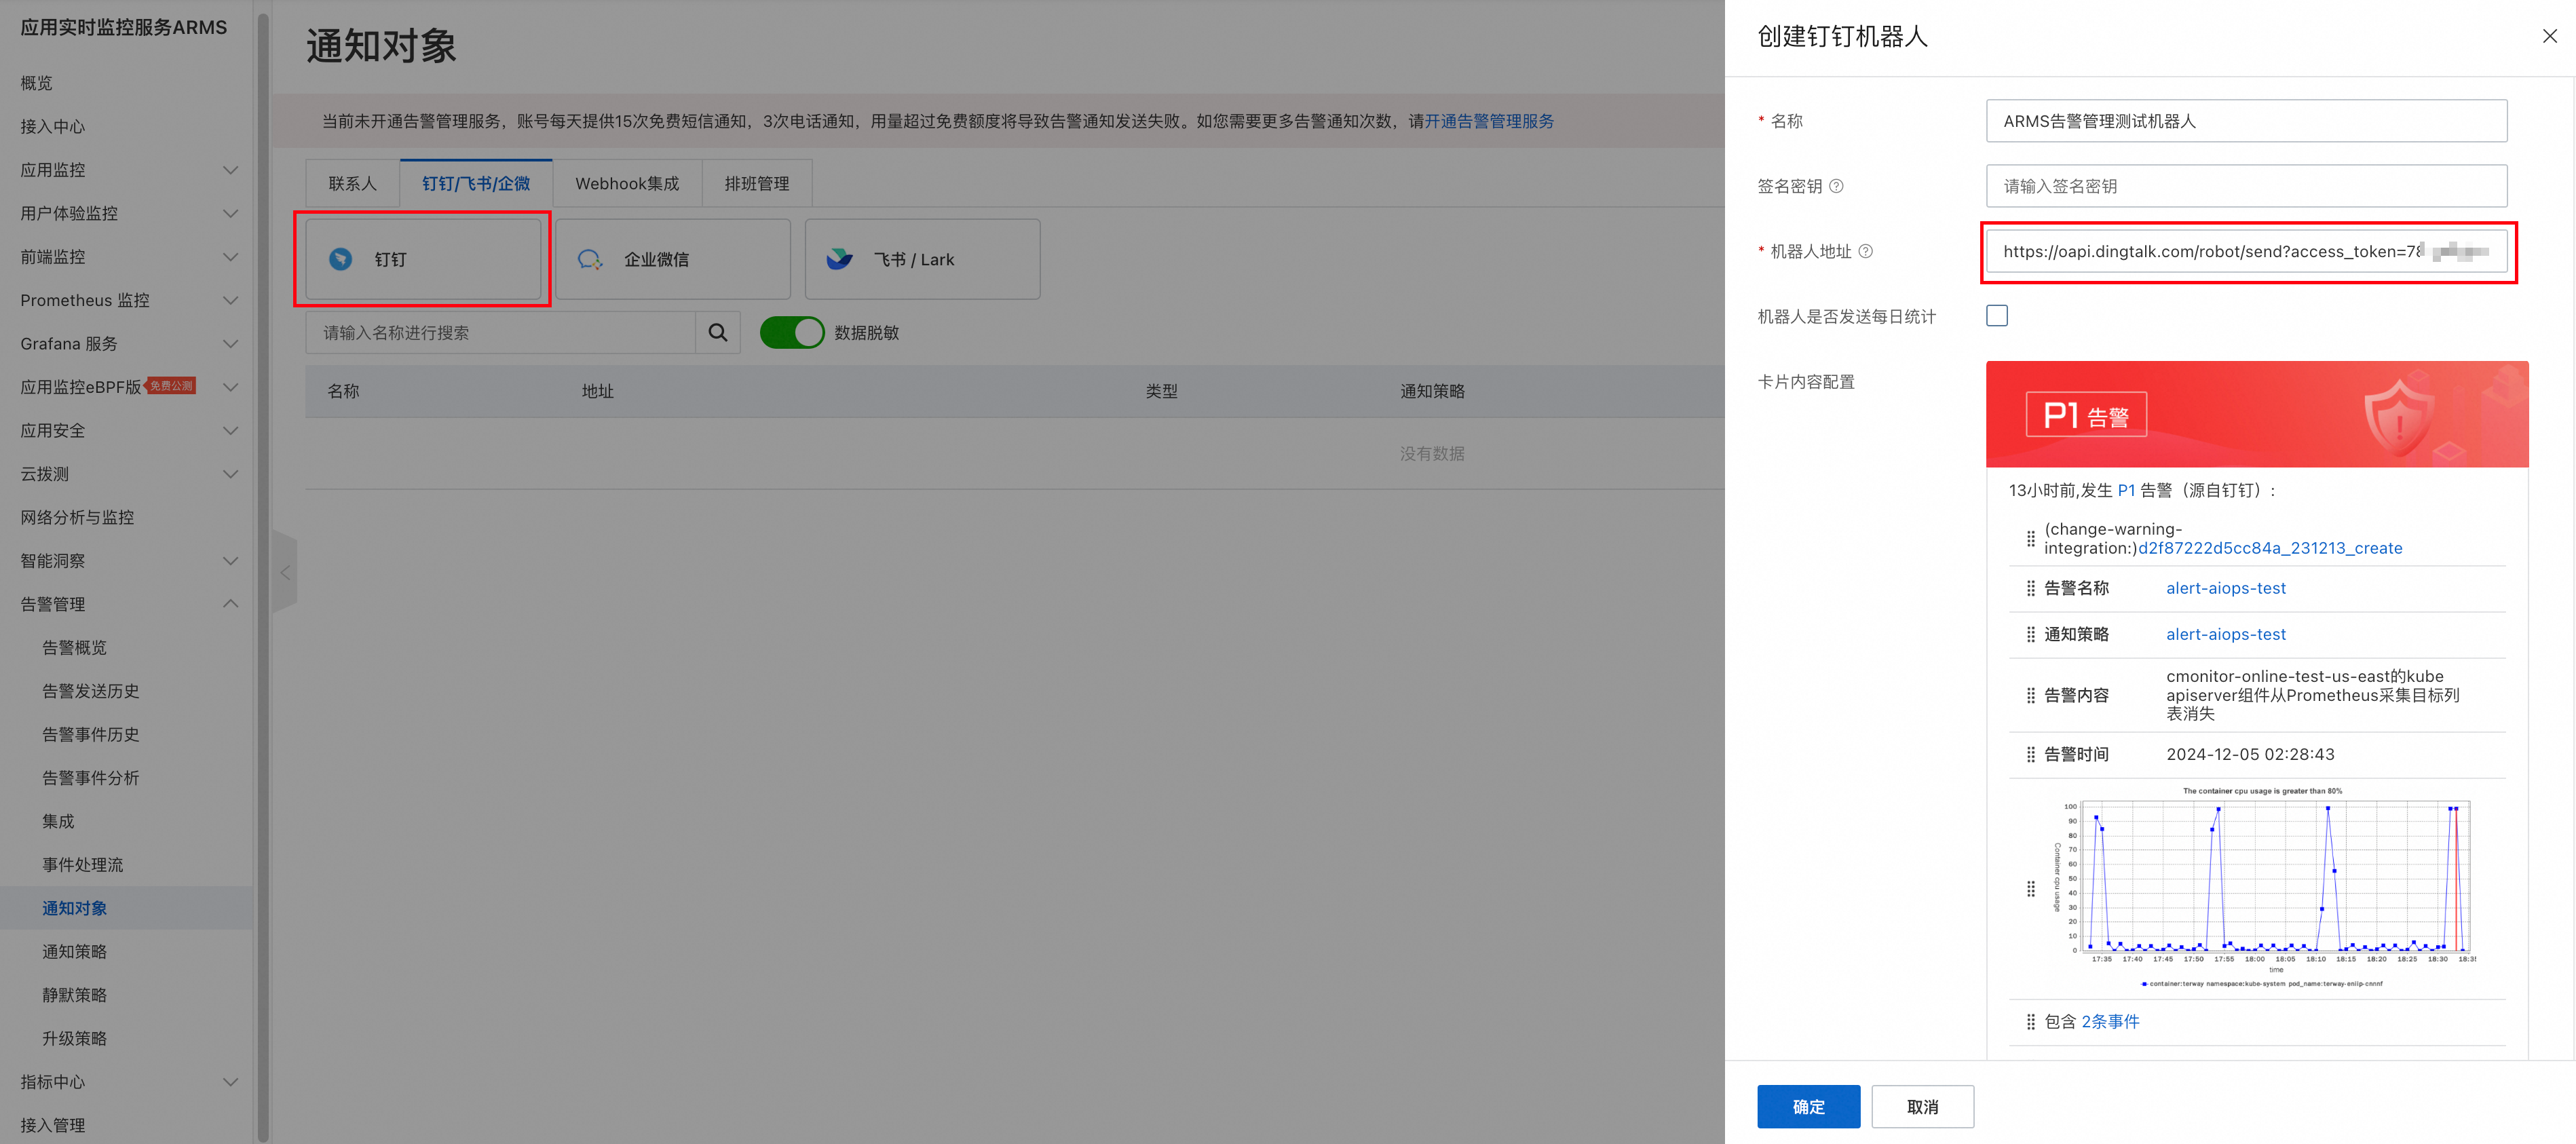This screenshot has height=1144, width=2576.
Task: Collapse the sidebar with the arrow handle
Action: [285, 572]
